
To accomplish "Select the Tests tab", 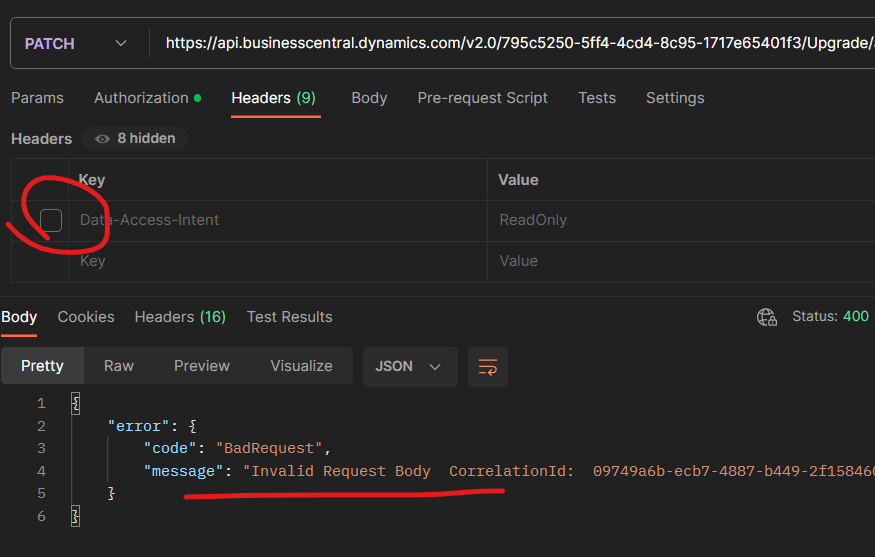I will [596, 98].
